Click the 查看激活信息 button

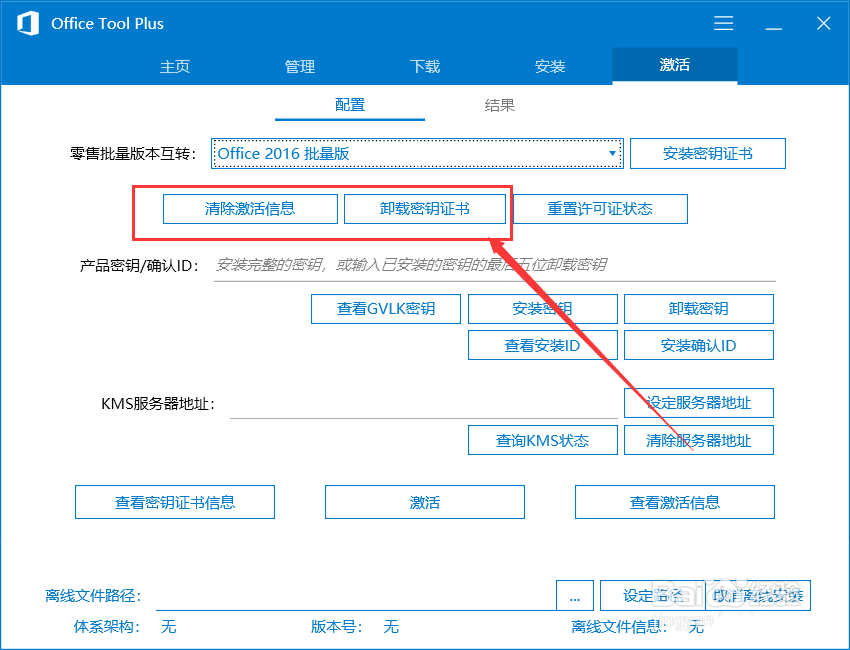(x=674, y=502)
